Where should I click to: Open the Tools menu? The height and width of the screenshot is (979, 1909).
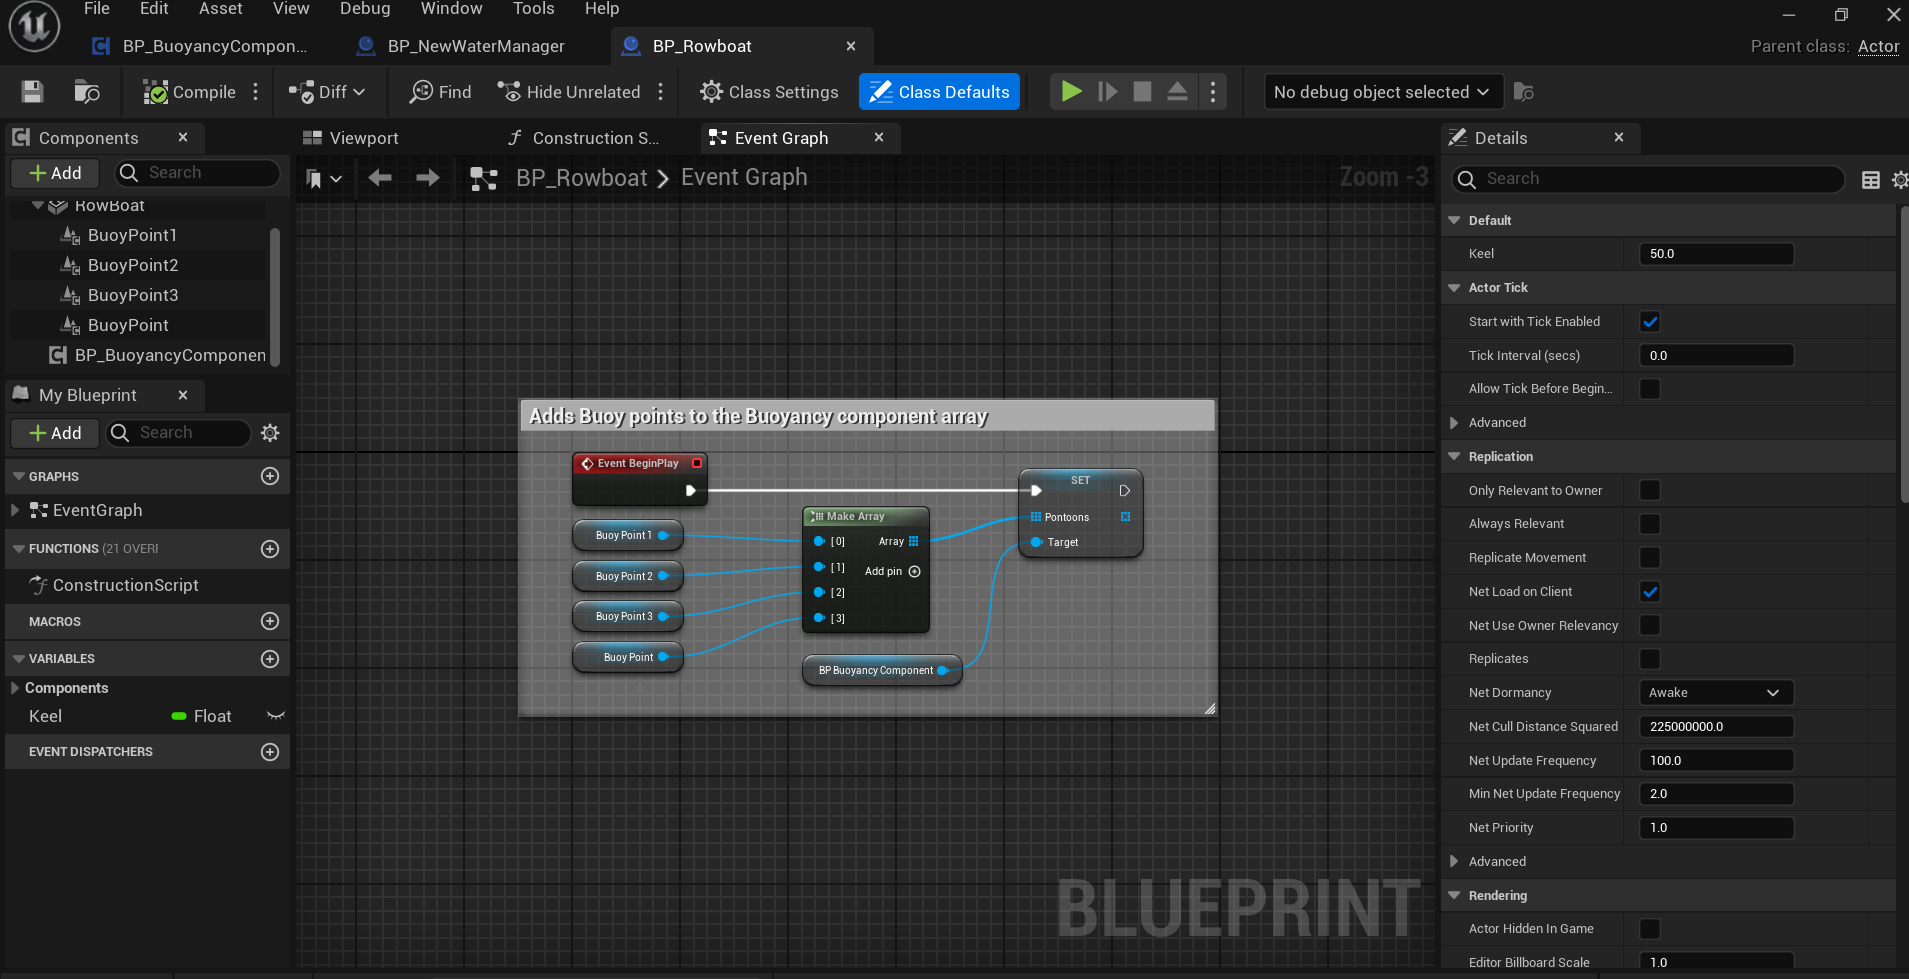pyautogui.click(x=533, y=9)
